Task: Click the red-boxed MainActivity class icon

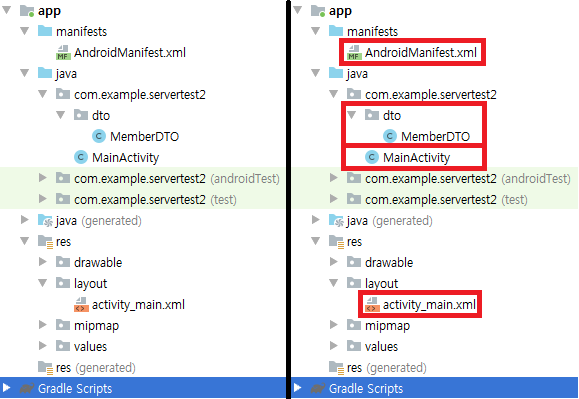Action: (372, 157)
